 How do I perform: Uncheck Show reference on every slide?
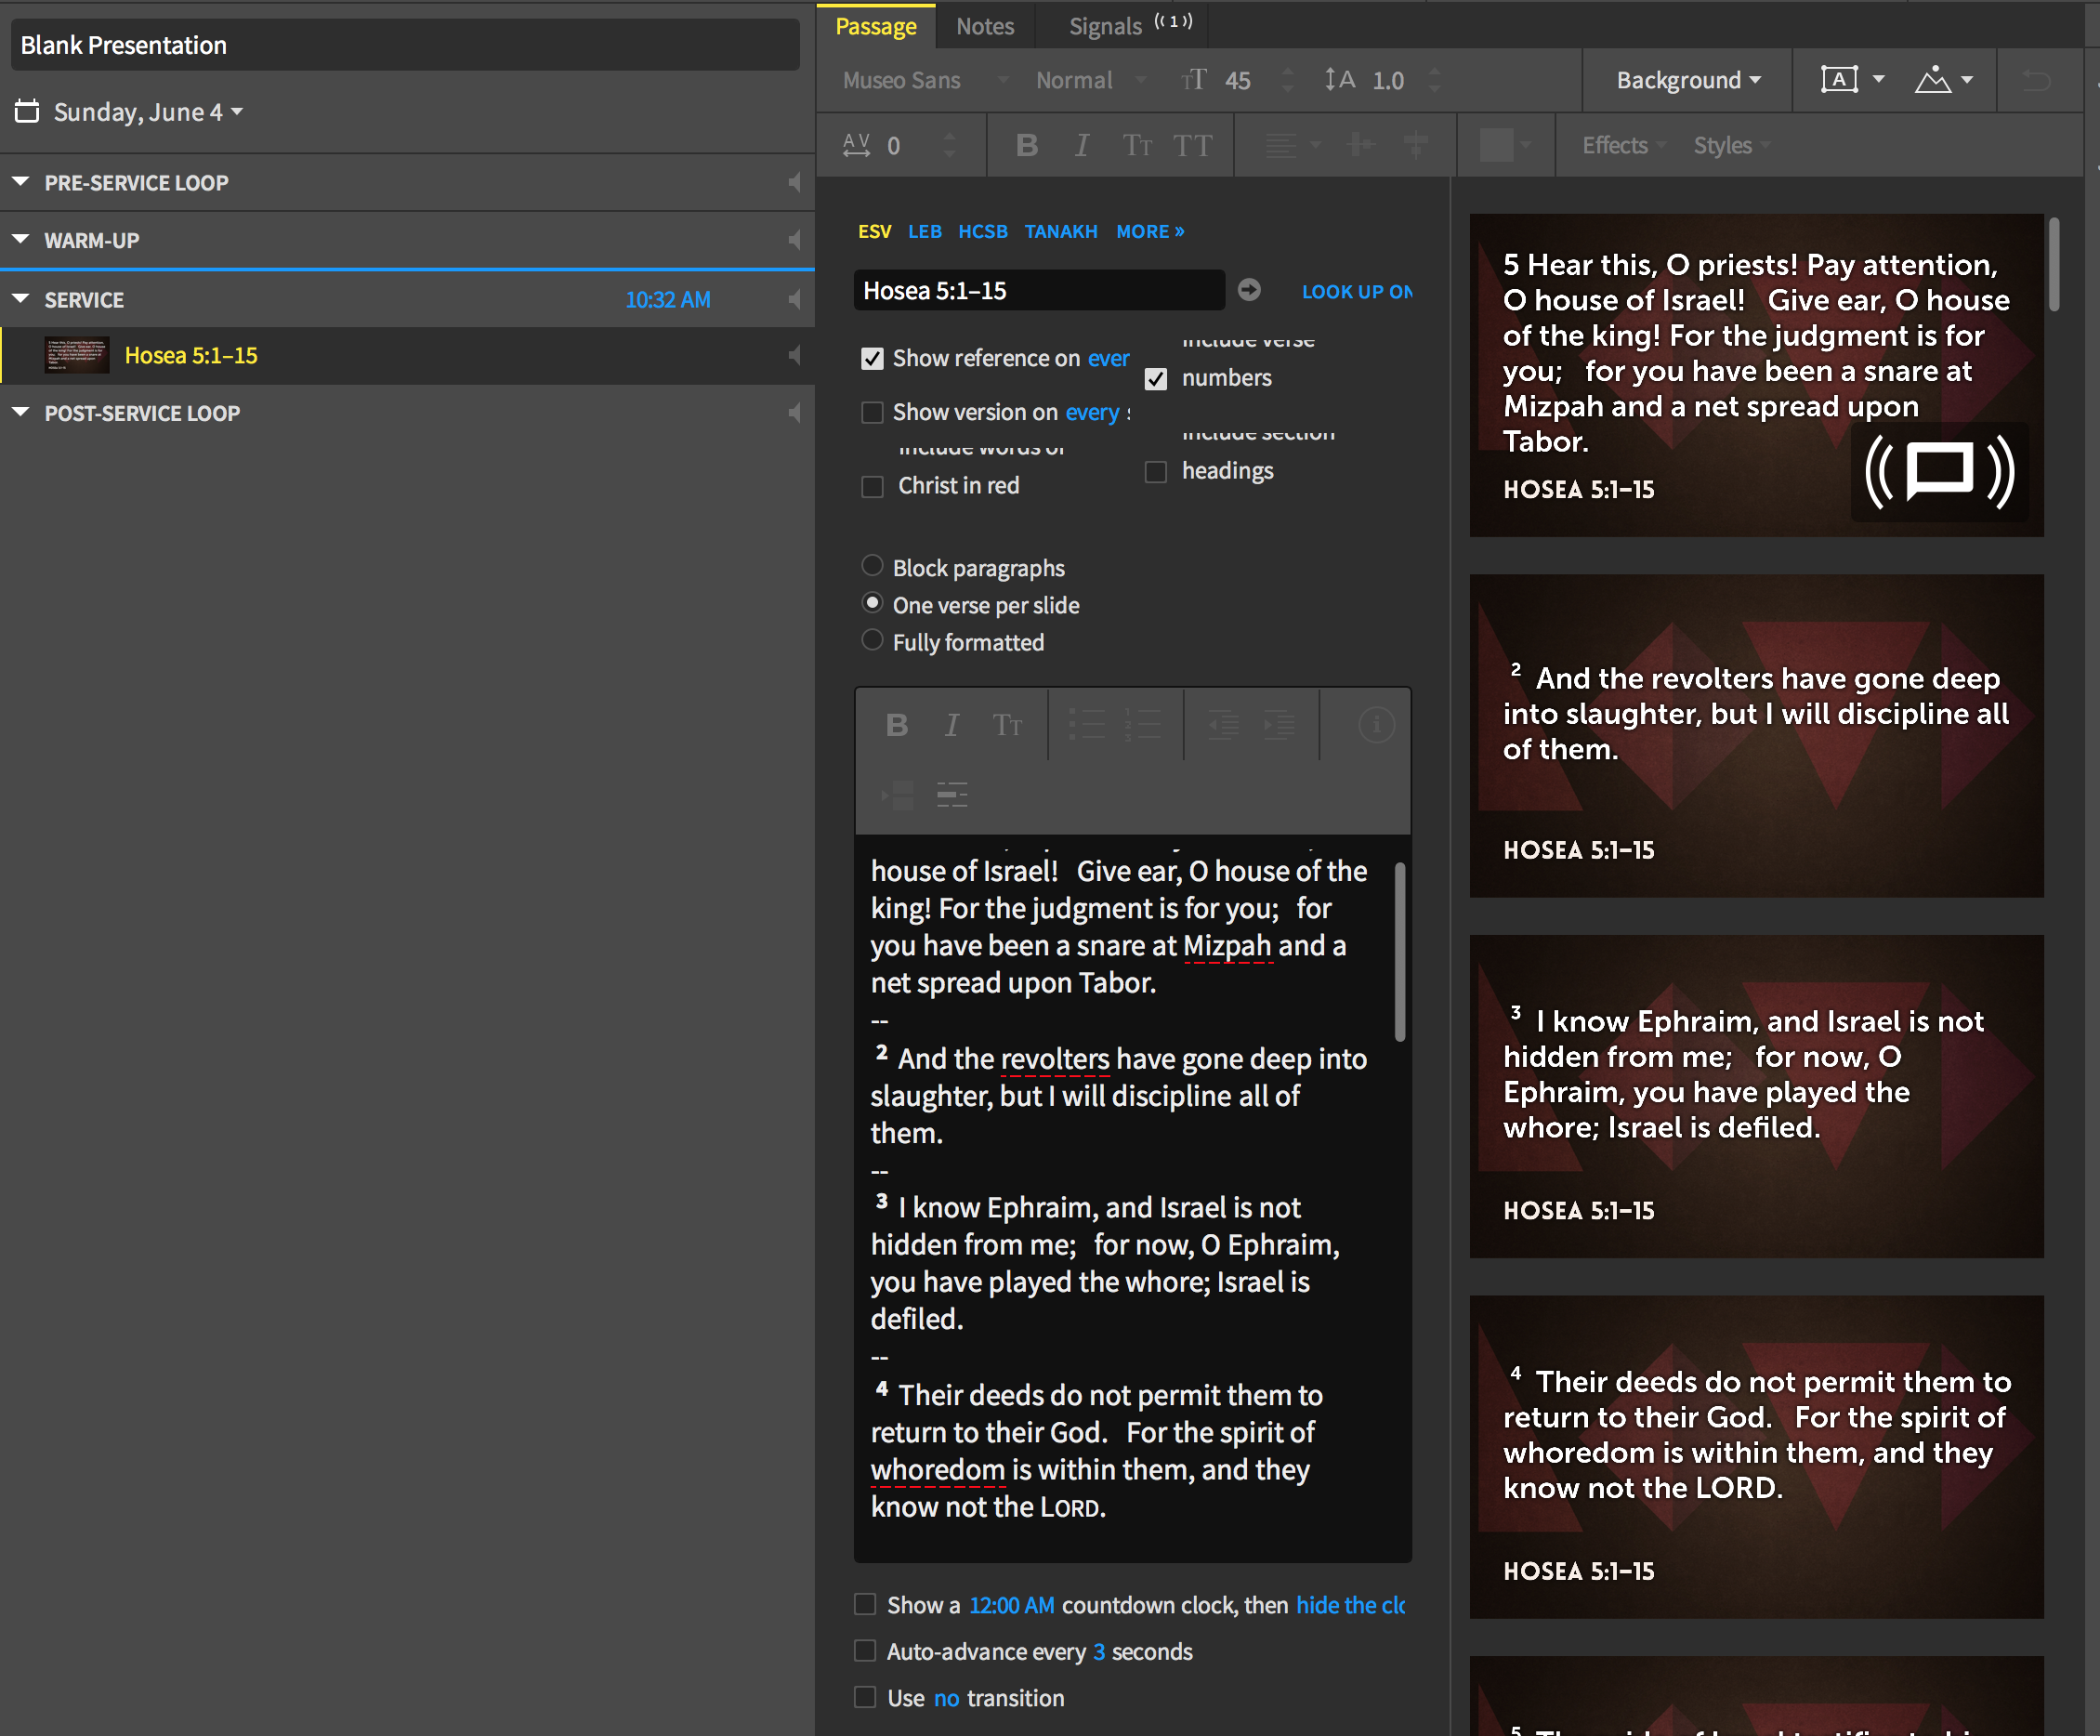[873, 359]
